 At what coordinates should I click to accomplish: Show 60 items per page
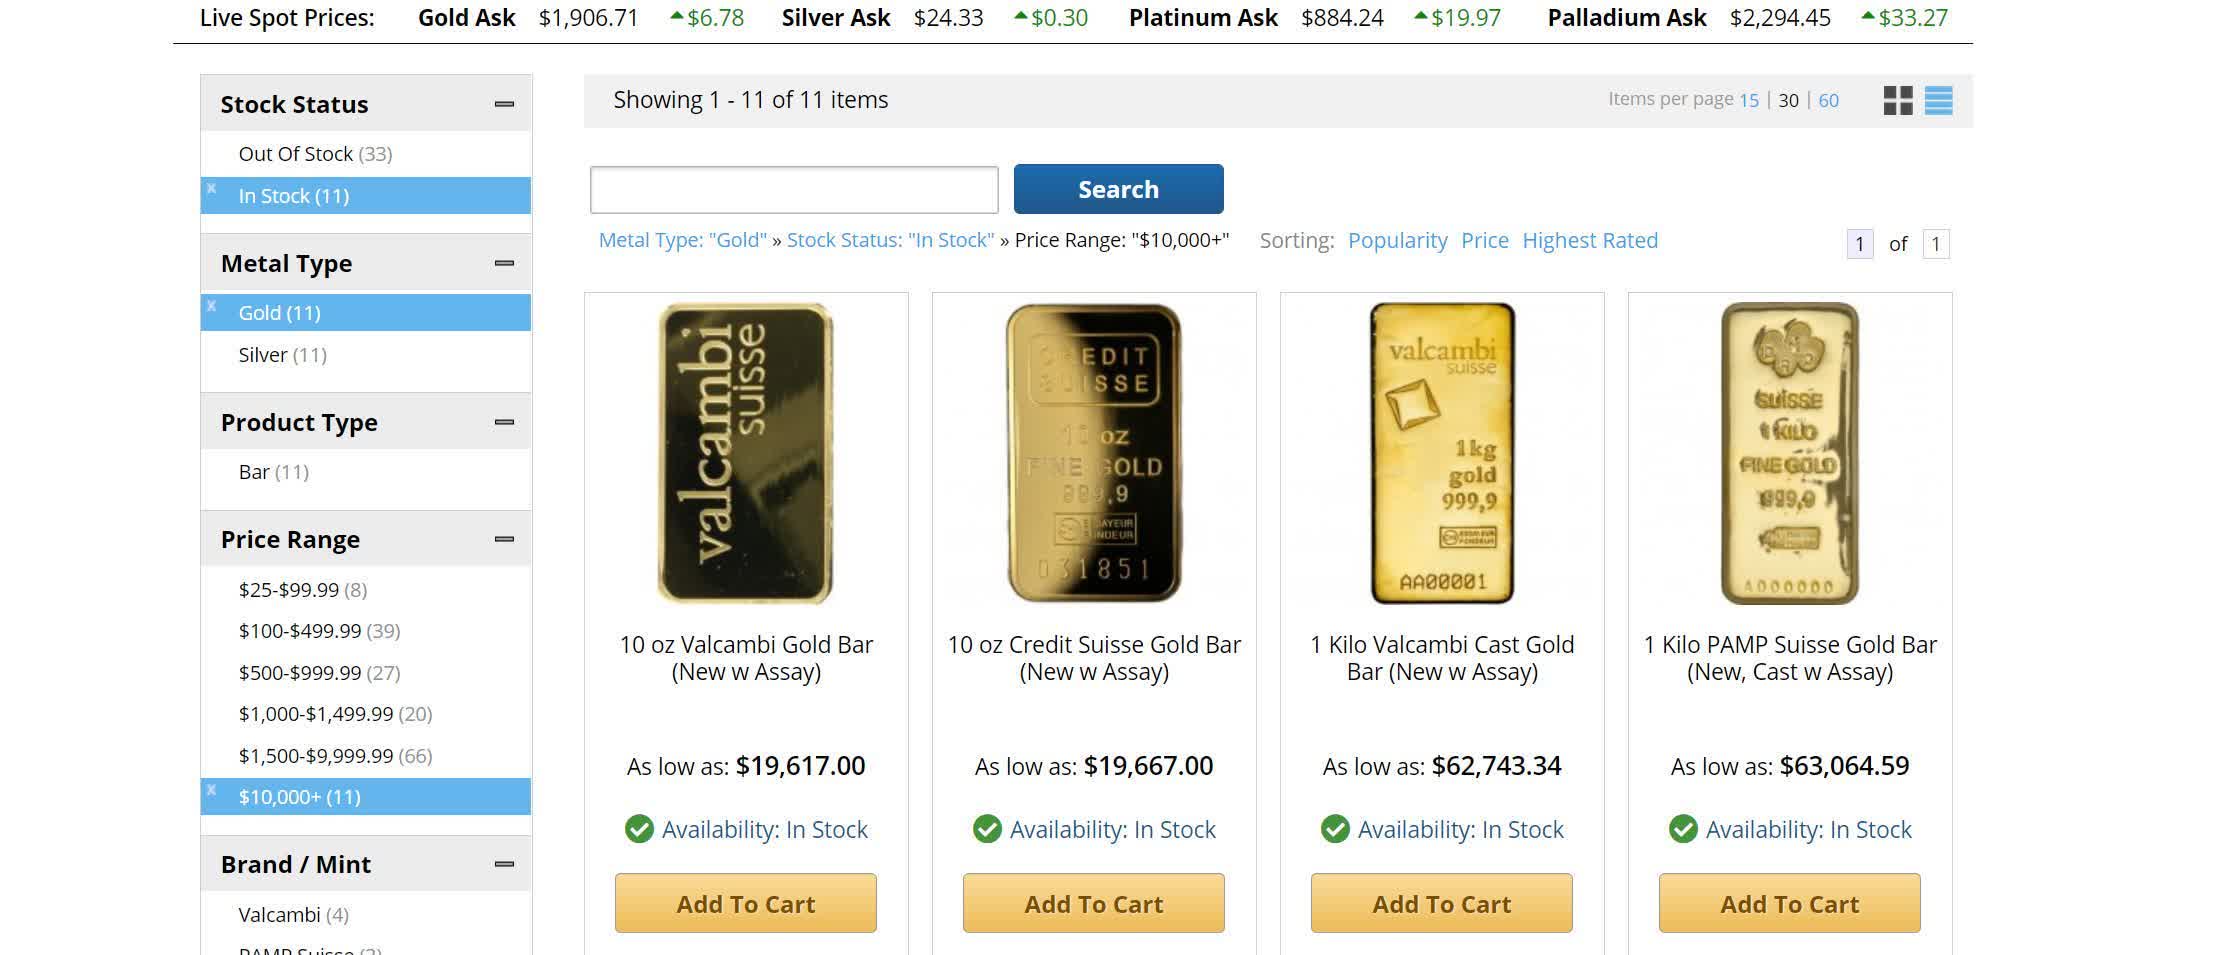[x=1828, y=100]
